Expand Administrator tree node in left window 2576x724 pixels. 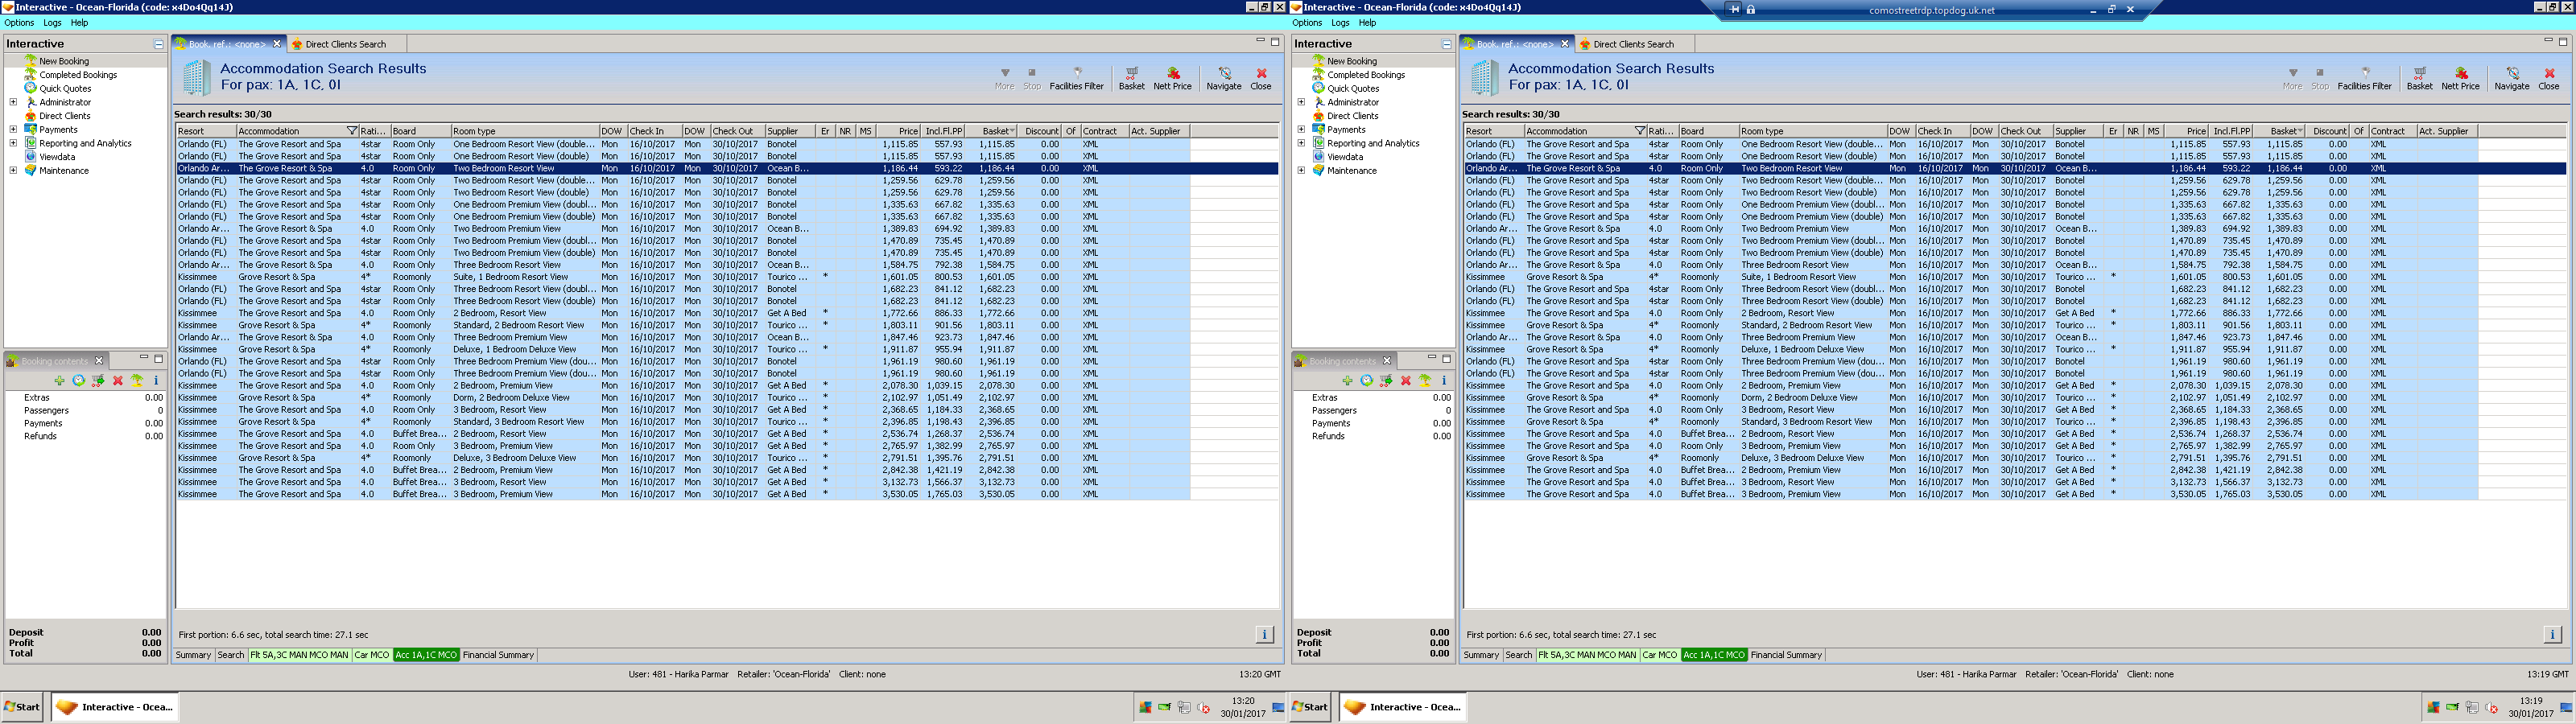coord(13,102)
